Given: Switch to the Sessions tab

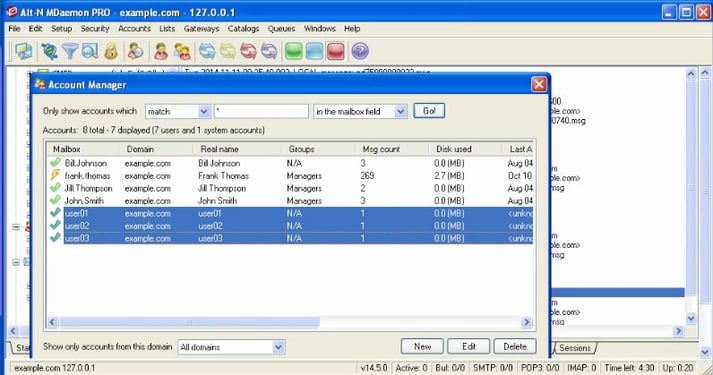Looking at the screenshot, I should [575, 348].
